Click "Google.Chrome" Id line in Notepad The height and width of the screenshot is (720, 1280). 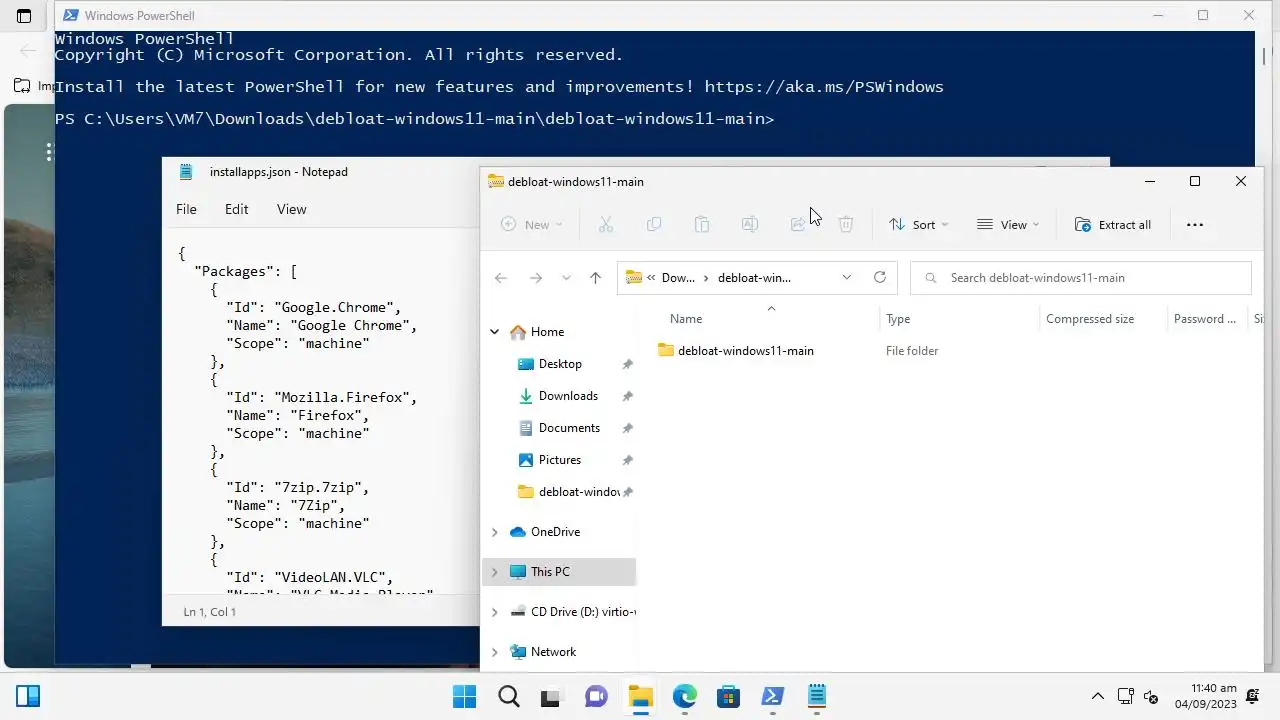[x=314, y=307]
